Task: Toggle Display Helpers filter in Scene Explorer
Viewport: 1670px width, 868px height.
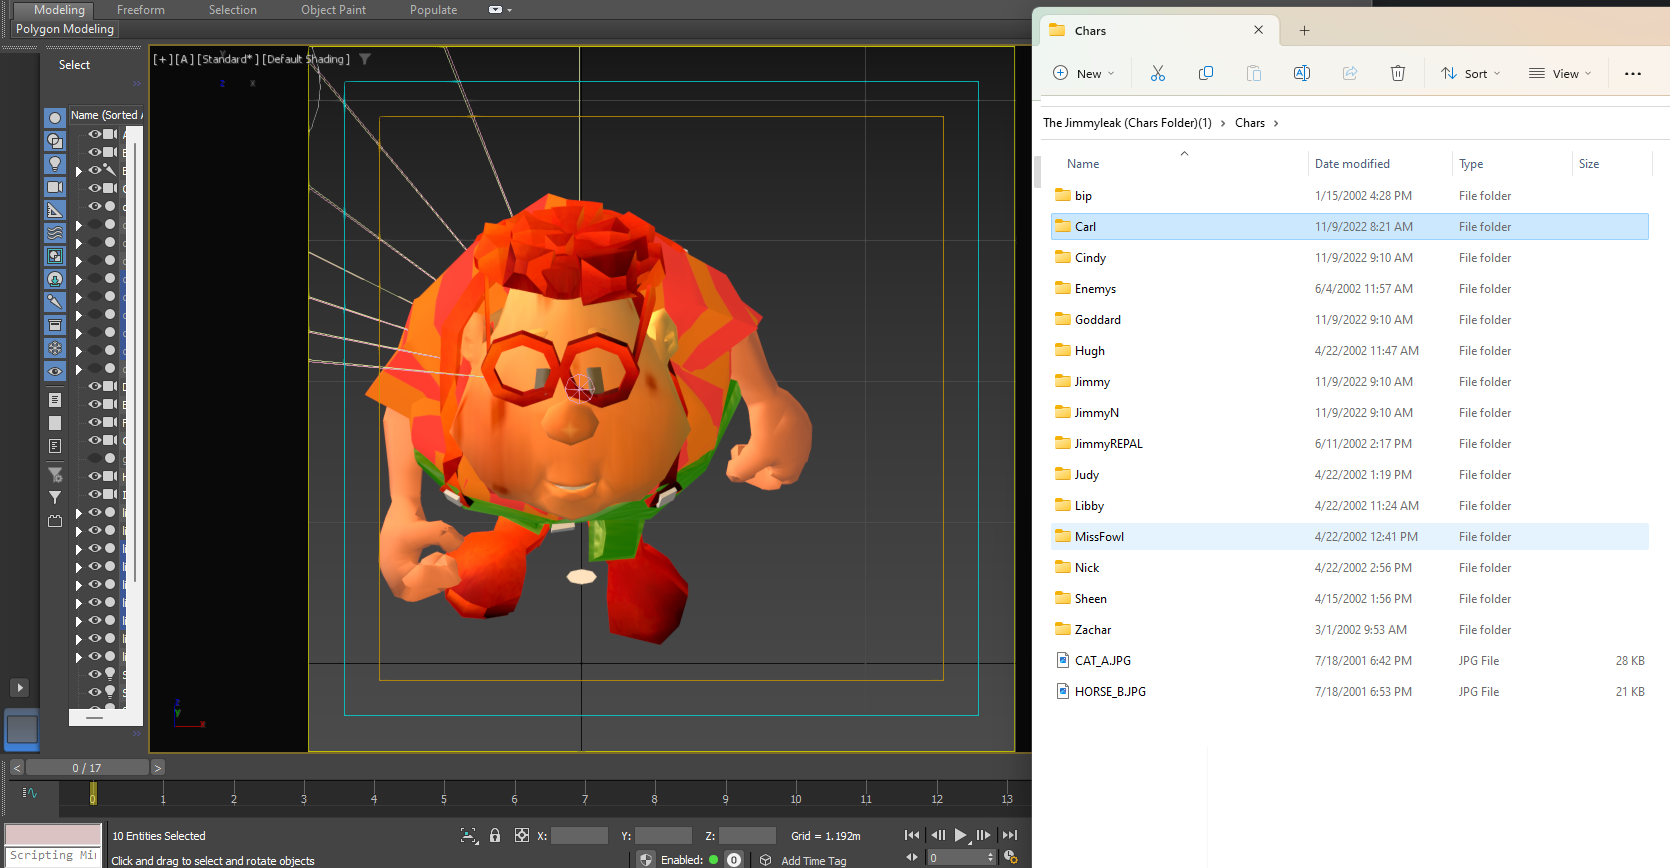Action: (x=55, y=210)
